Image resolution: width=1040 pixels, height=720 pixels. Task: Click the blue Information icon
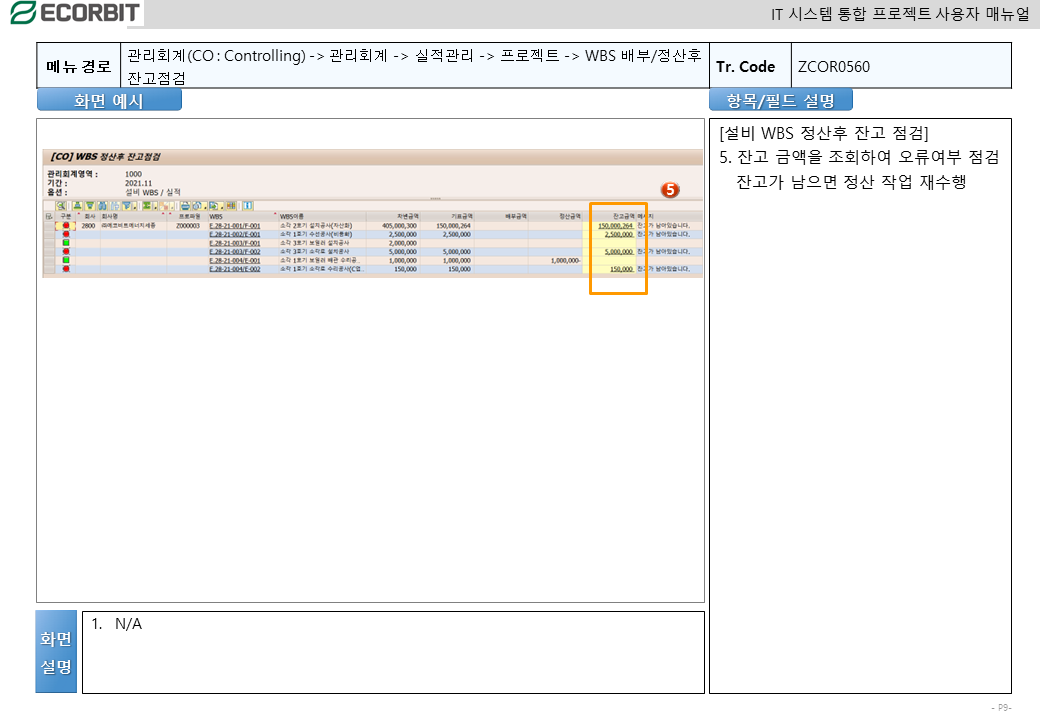click(247, 205)
